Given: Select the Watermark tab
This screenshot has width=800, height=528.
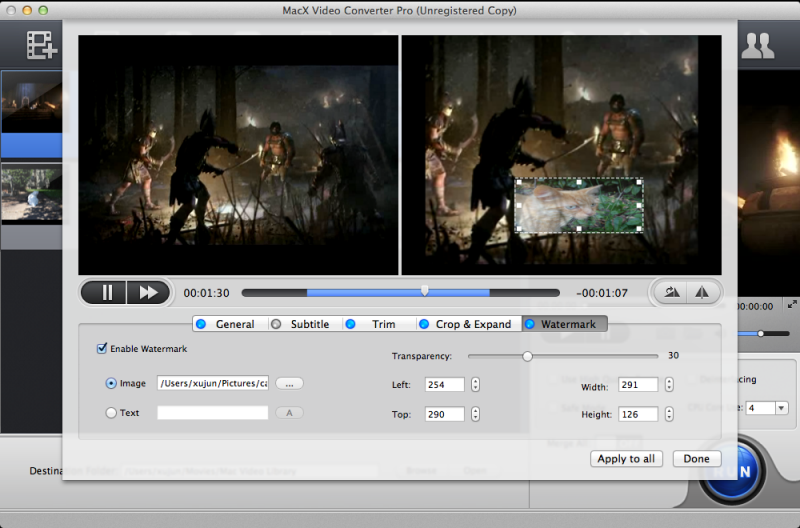Looking at the screenshot, I should [x=564, y=324].
